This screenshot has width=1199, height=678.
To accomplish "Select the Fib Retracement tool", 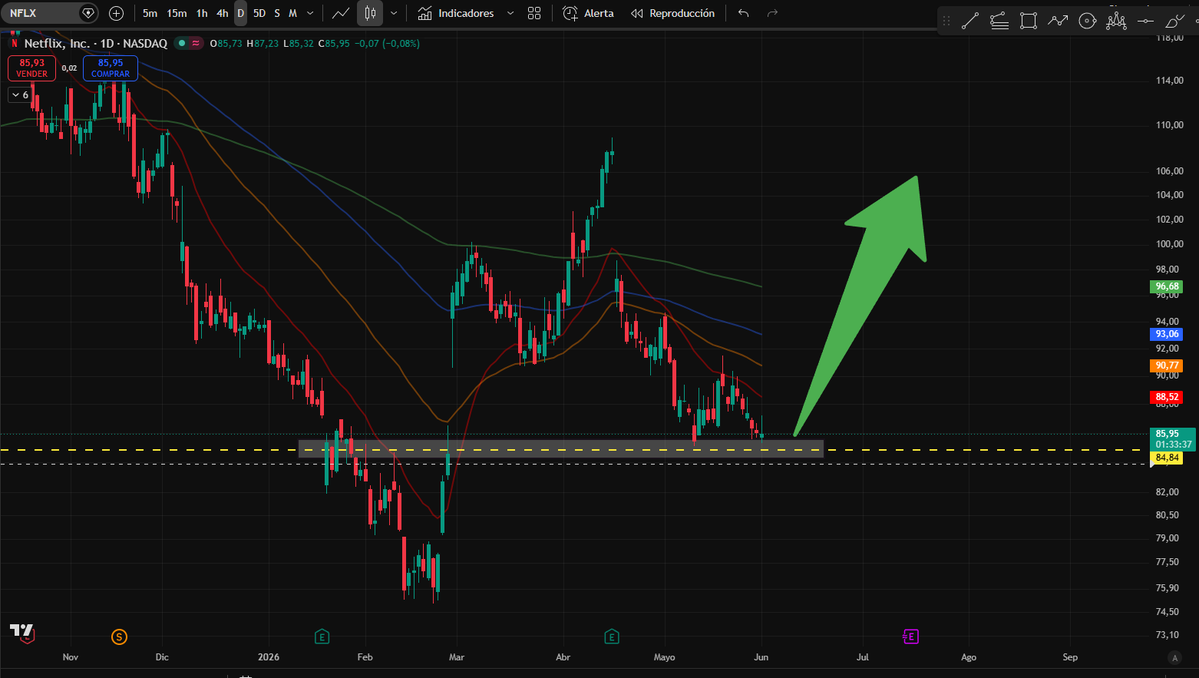I will point(999,21).
